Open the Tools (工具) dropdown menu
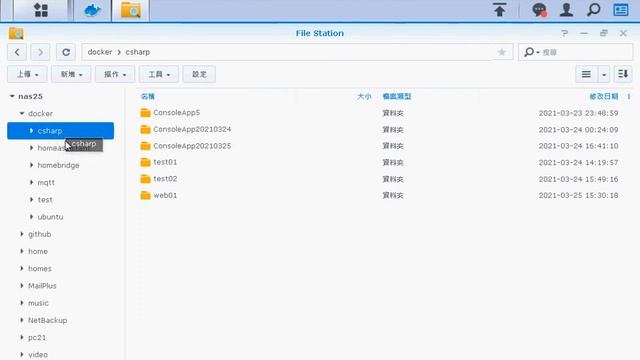 [x=159, y=74]
